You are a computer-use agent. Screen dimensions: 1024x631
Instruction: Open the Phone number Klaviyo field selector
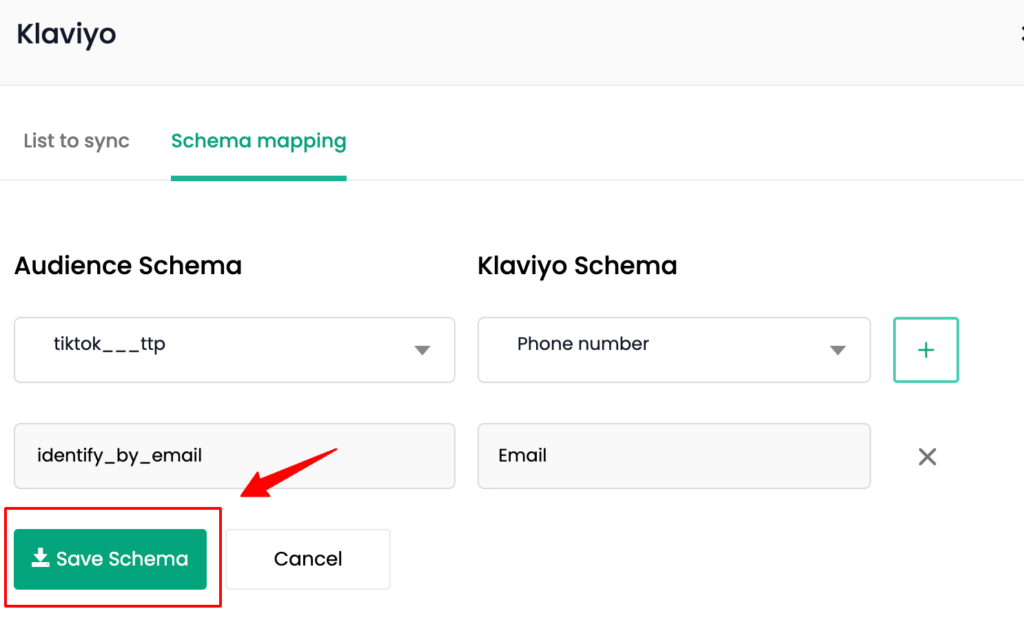click(x=674, y=350)
